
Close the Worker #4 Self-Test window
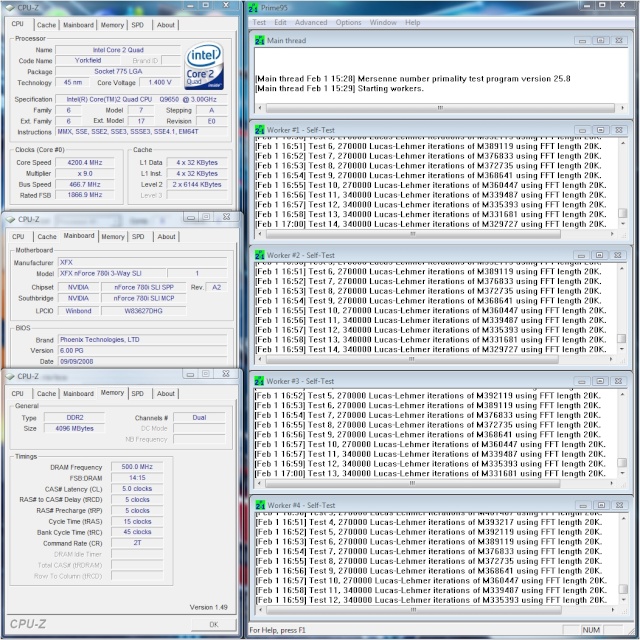(x=620, y=505)
